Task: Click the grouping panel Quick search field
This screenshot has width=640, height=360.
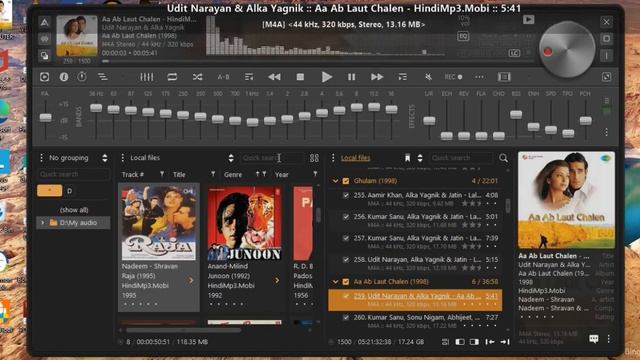Action: tap(73, 174)
